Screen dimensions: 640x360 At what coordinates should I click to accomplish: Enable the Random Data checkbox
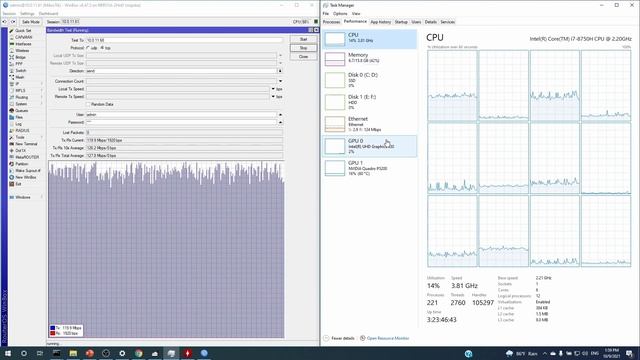[88, 104]
